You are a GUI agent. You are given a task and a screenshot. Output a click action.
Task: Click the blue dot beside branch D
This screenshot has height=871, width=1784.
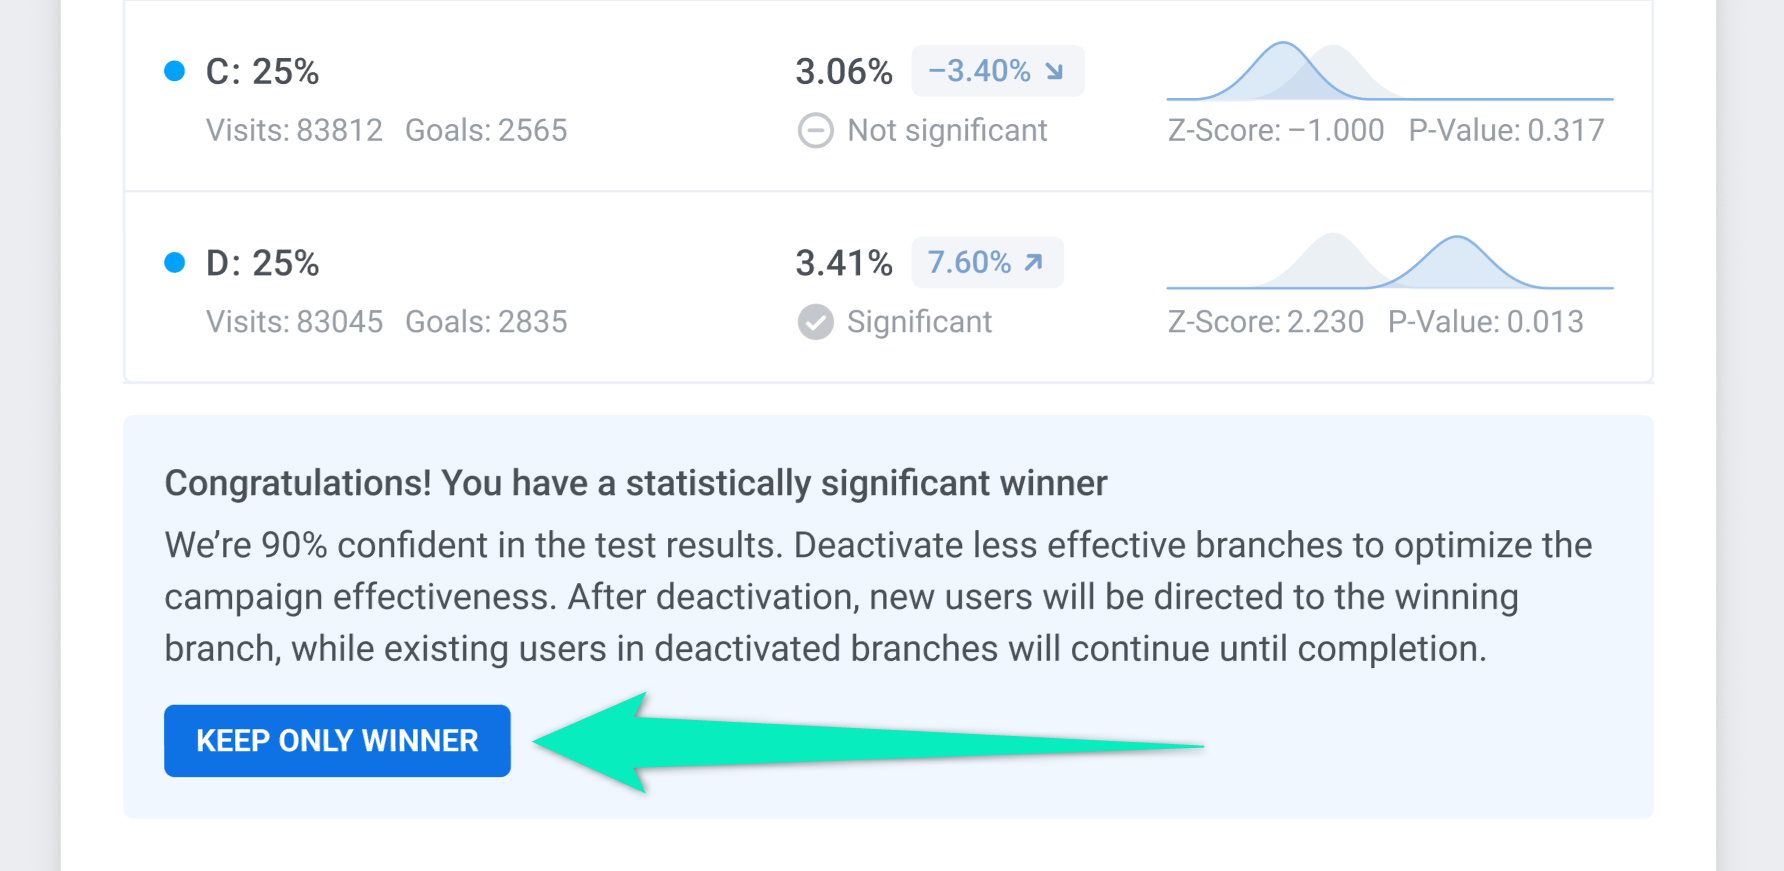pos(175,263)
